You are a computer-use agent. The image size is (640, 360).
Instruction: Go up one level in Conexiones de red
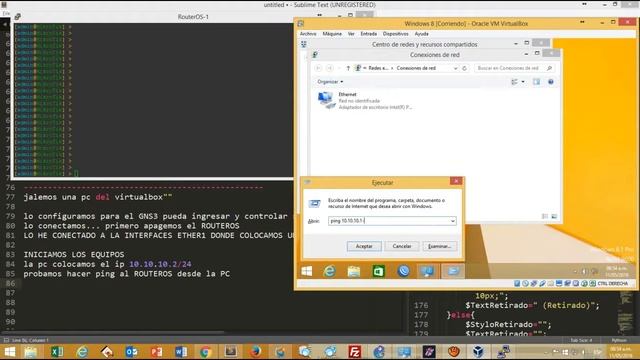click(348, 68)
